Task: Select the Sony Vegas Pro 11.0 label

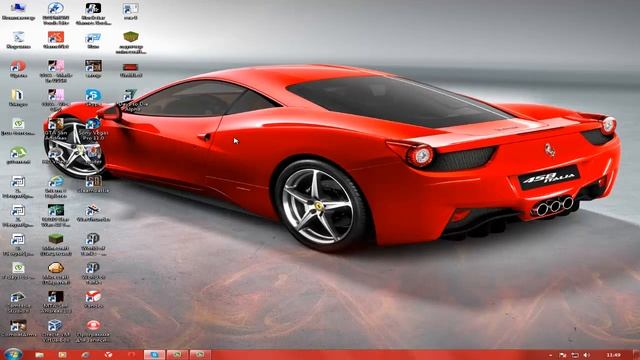Action: (x=93, y=136)
